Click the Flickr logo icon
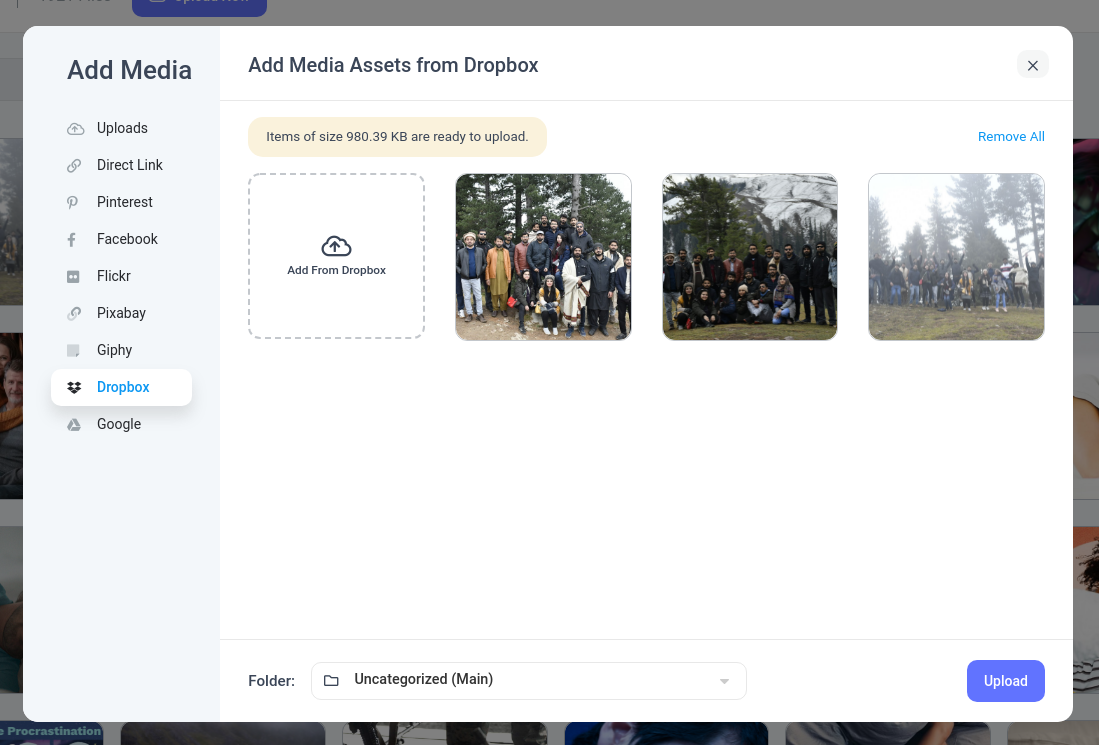Screen dimensions: 1099x745 click(x=73, y=277)
